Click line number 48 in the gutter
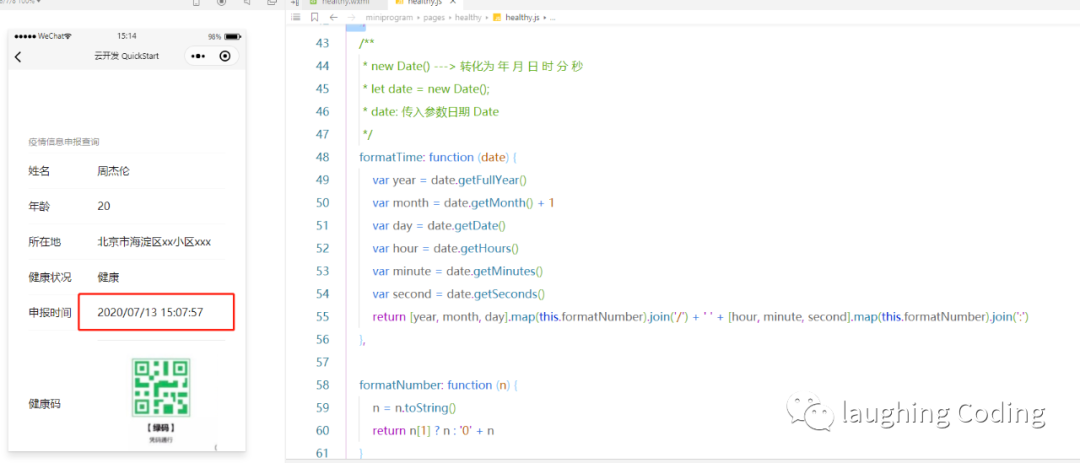 tap(321, 157)
